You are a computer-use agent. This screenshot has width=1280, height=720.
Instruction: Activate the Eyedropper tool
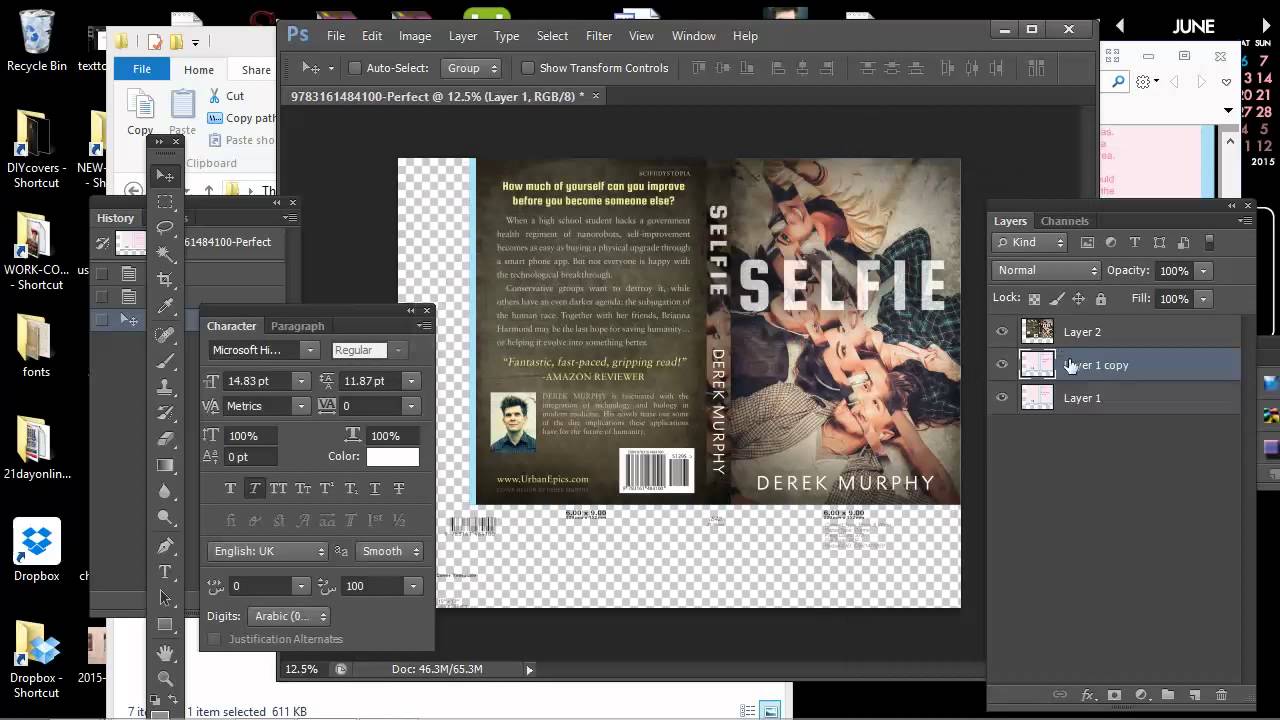point(166,306)
